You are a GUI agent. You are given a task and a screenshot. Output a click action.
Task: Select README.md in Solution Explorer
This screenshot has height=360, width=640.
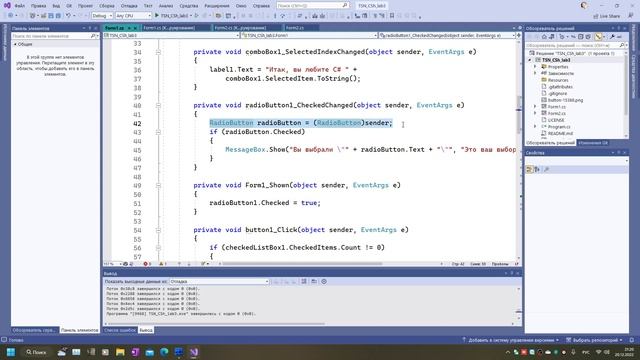click(560, 133)
